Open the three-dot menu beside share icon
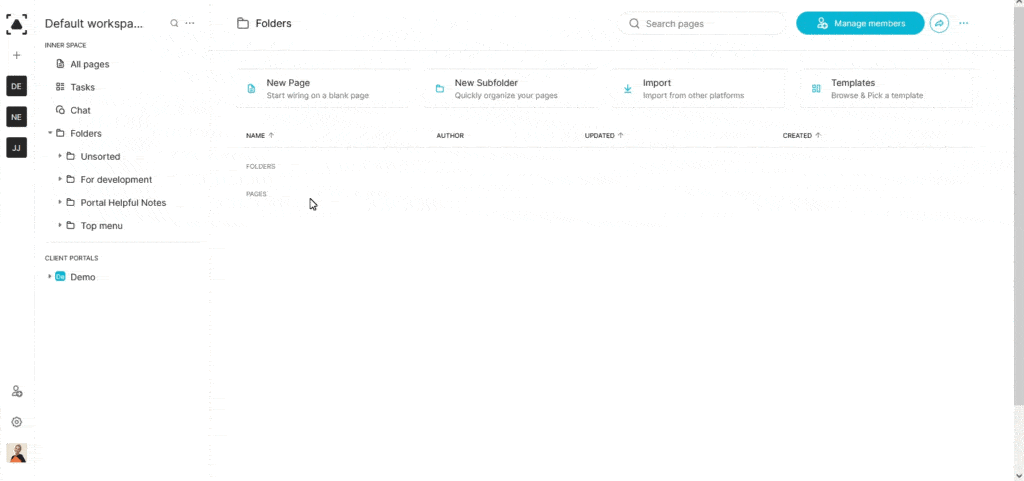The width and height of the screenshot is (1024, 481). click(x=964, y=23)
